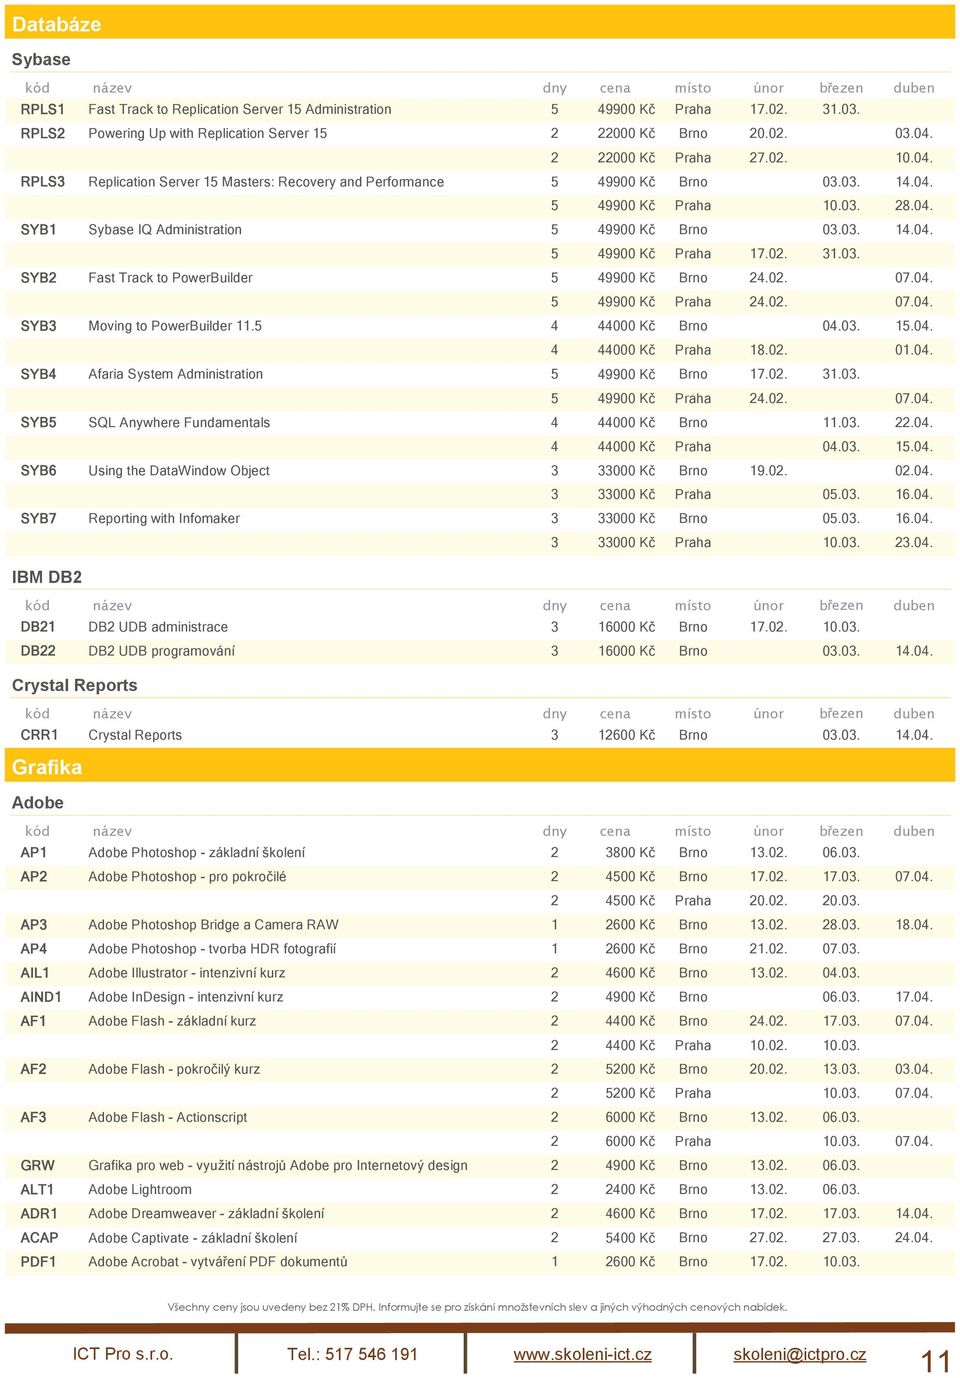Click 'Replication Server 15 Masters: Recovery and Performance'
The image size is (960, 1378).
click(266, 182)
